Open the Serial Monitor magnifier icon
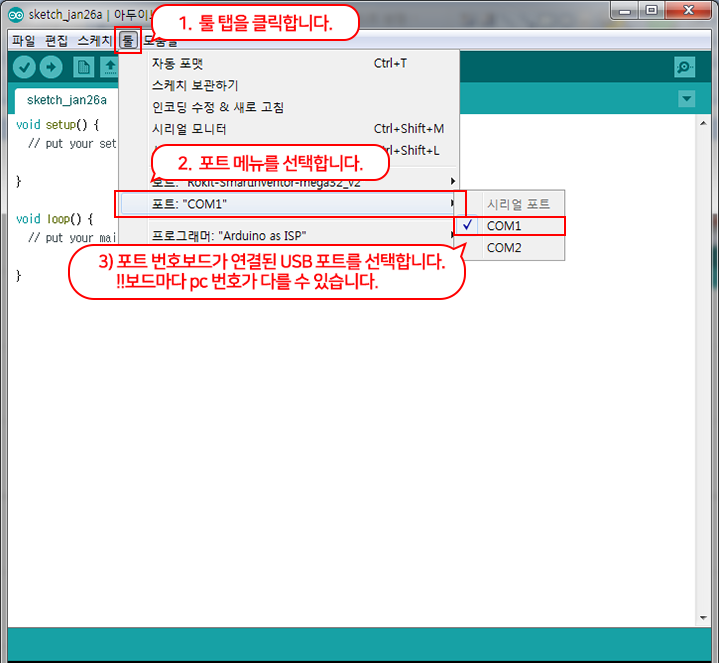The height and width of the screenshot is (663, 719). [684, 67]
